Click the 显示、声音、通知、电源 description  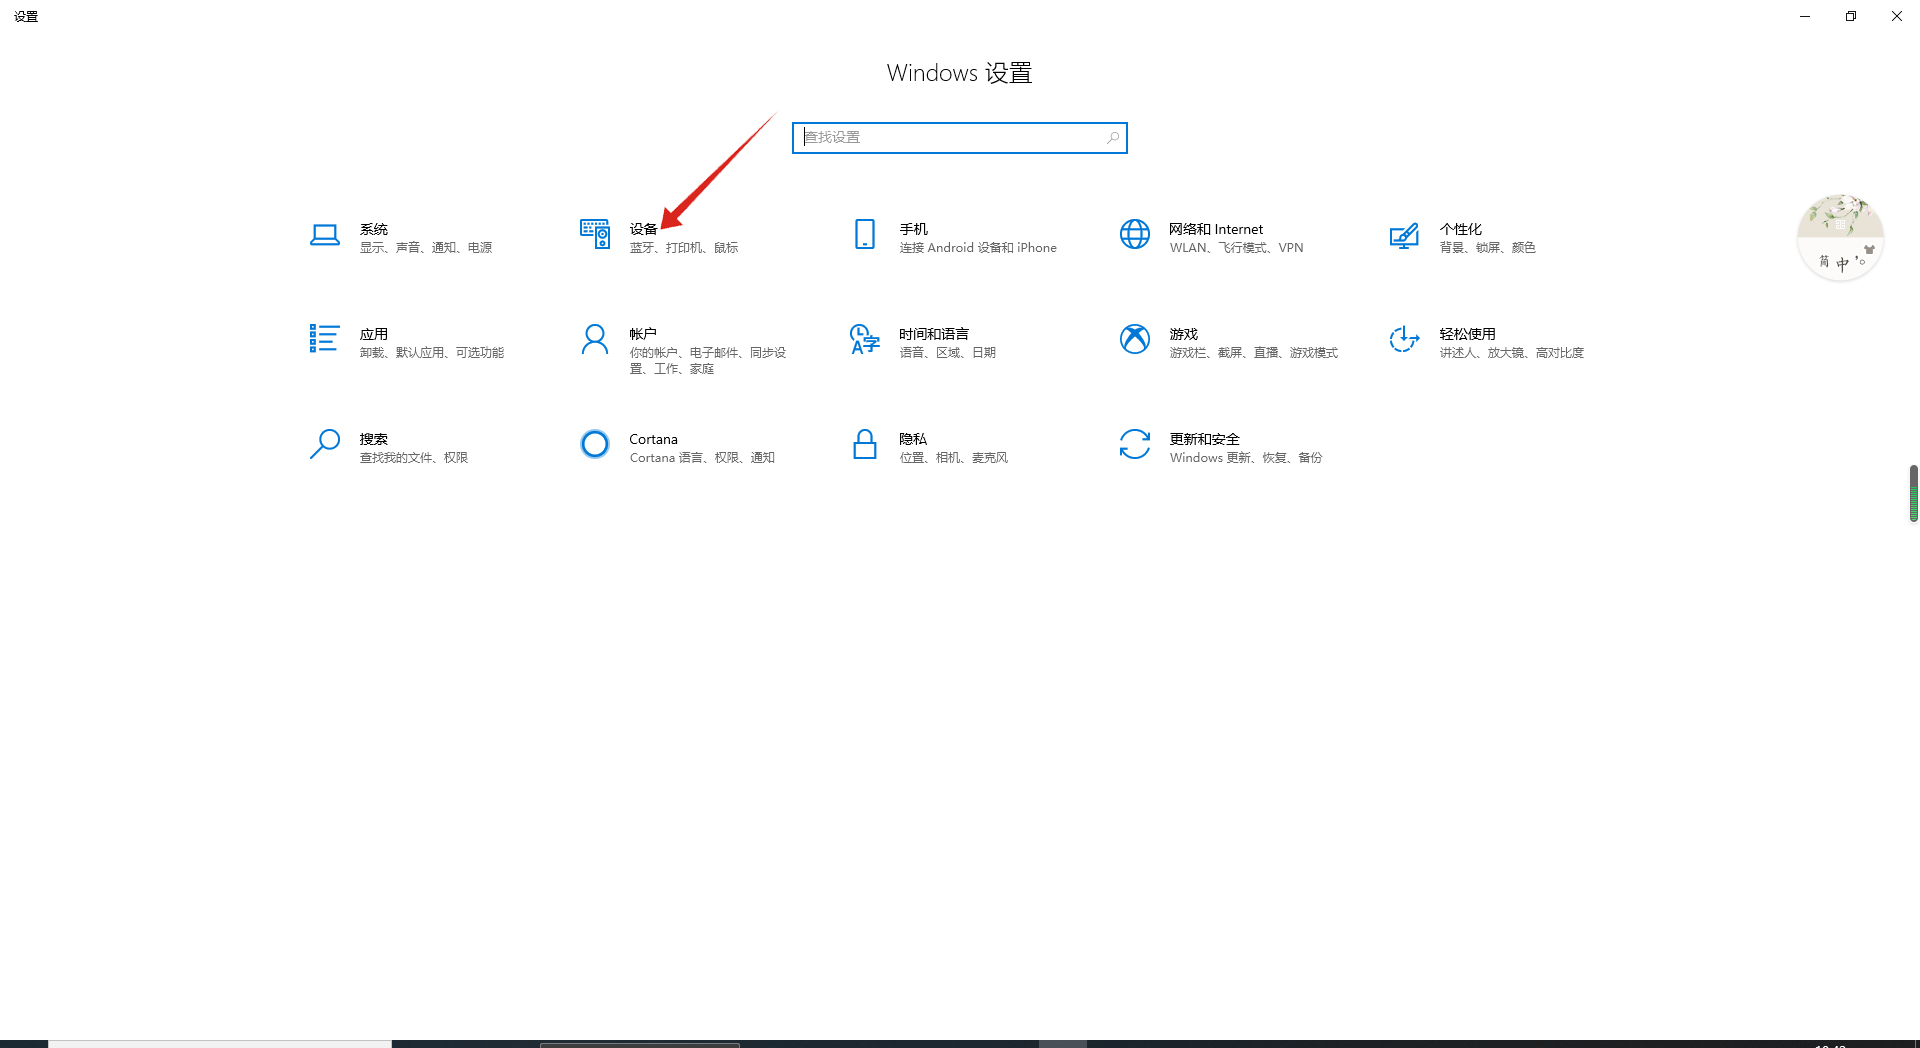426,248
